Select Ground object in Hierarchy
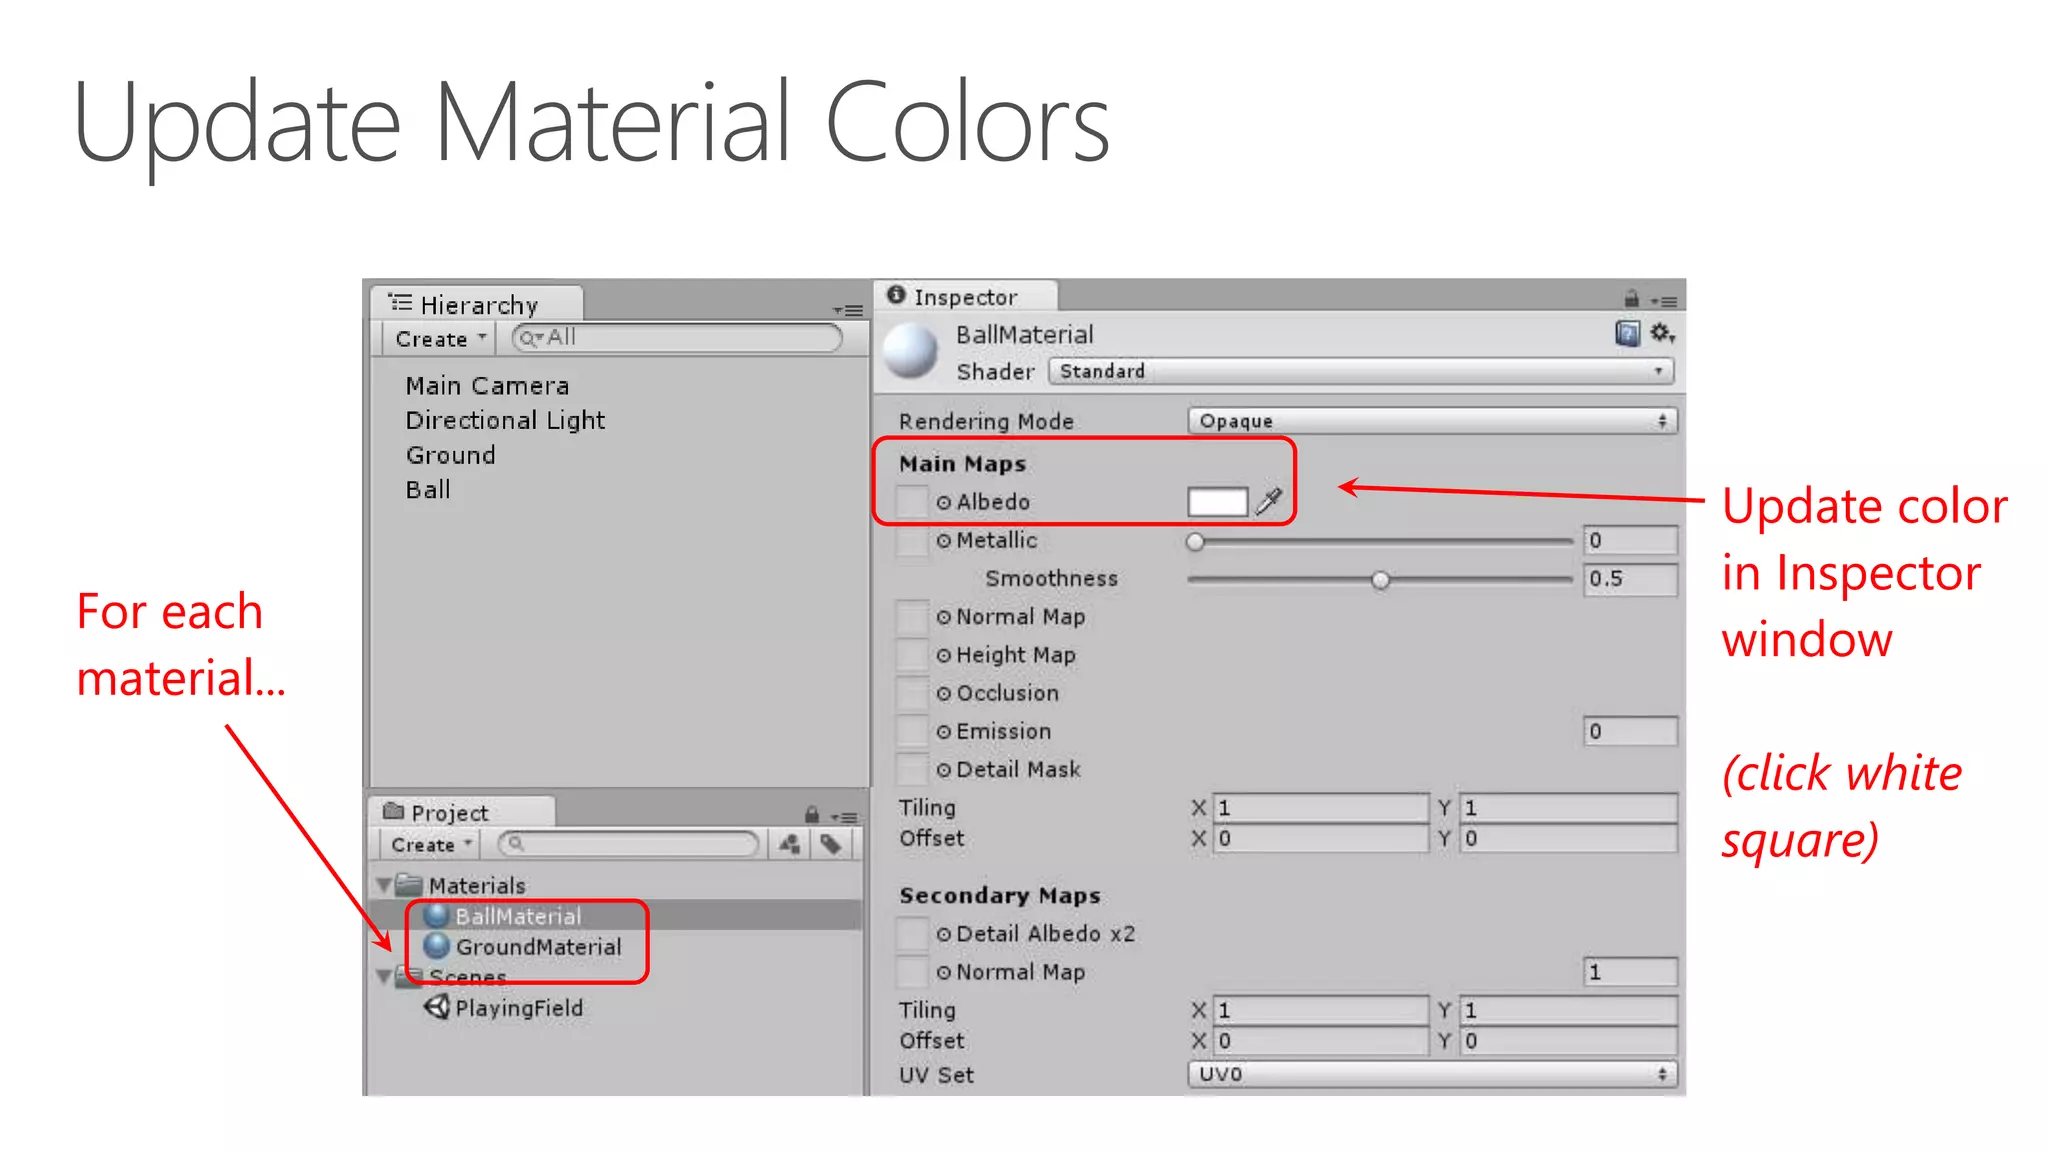This screenshot has width=2048, height=1152. pos(450,455)
